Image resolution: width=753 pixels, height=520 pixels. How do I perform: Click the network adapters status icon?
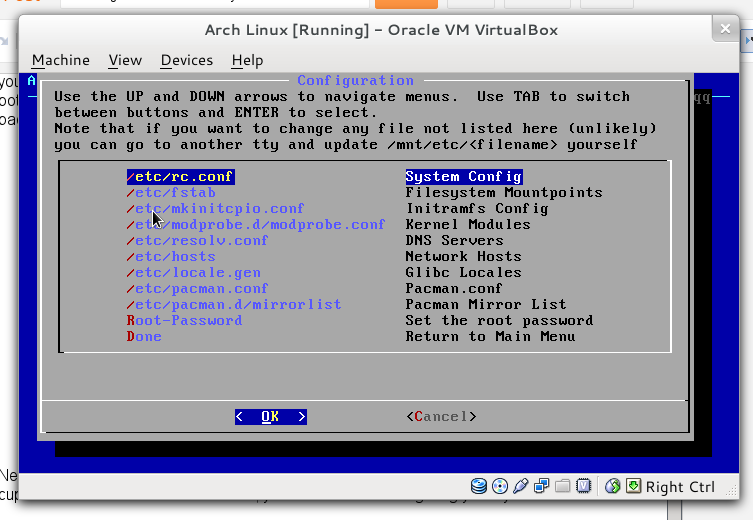tap(541, 486)
